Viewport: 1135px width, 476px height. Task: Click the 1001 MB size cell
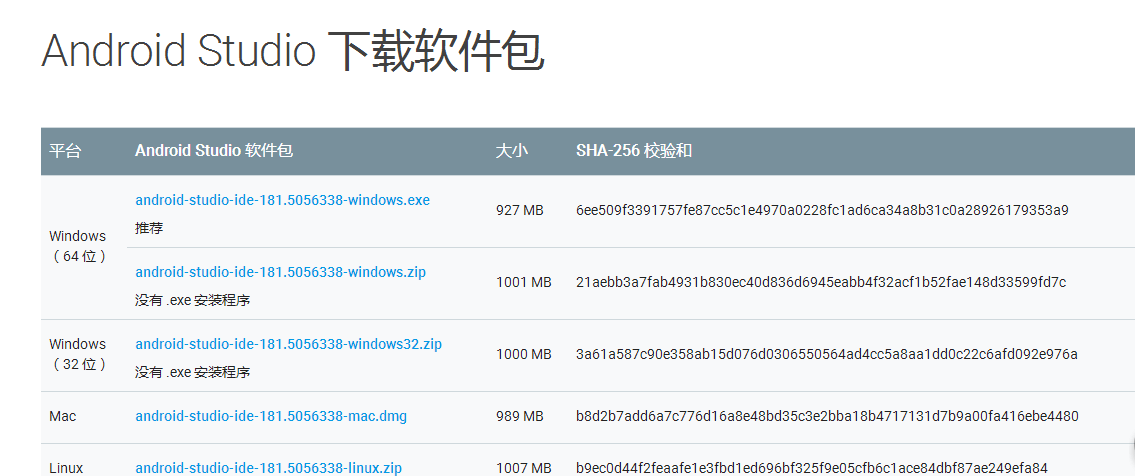click(x=523, y=282)
